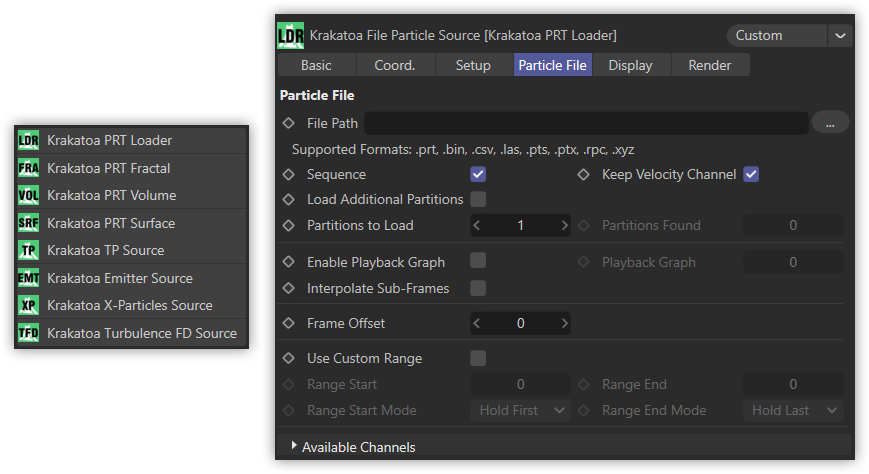Screen dimensions: 869x474
Task: Choose Krakatoa Turbulence FD Source entry
Action: 132,333
